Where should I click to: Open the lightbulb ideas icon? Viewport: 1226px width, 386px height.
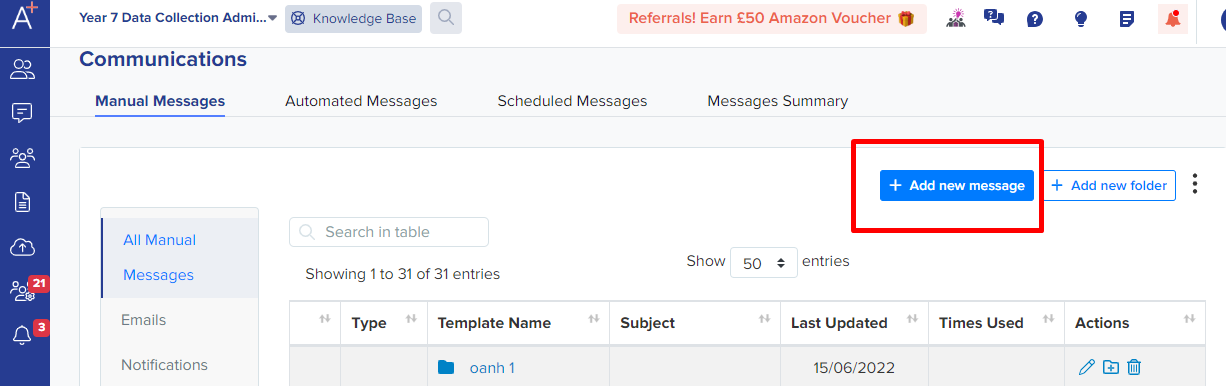coord(1080,19)
